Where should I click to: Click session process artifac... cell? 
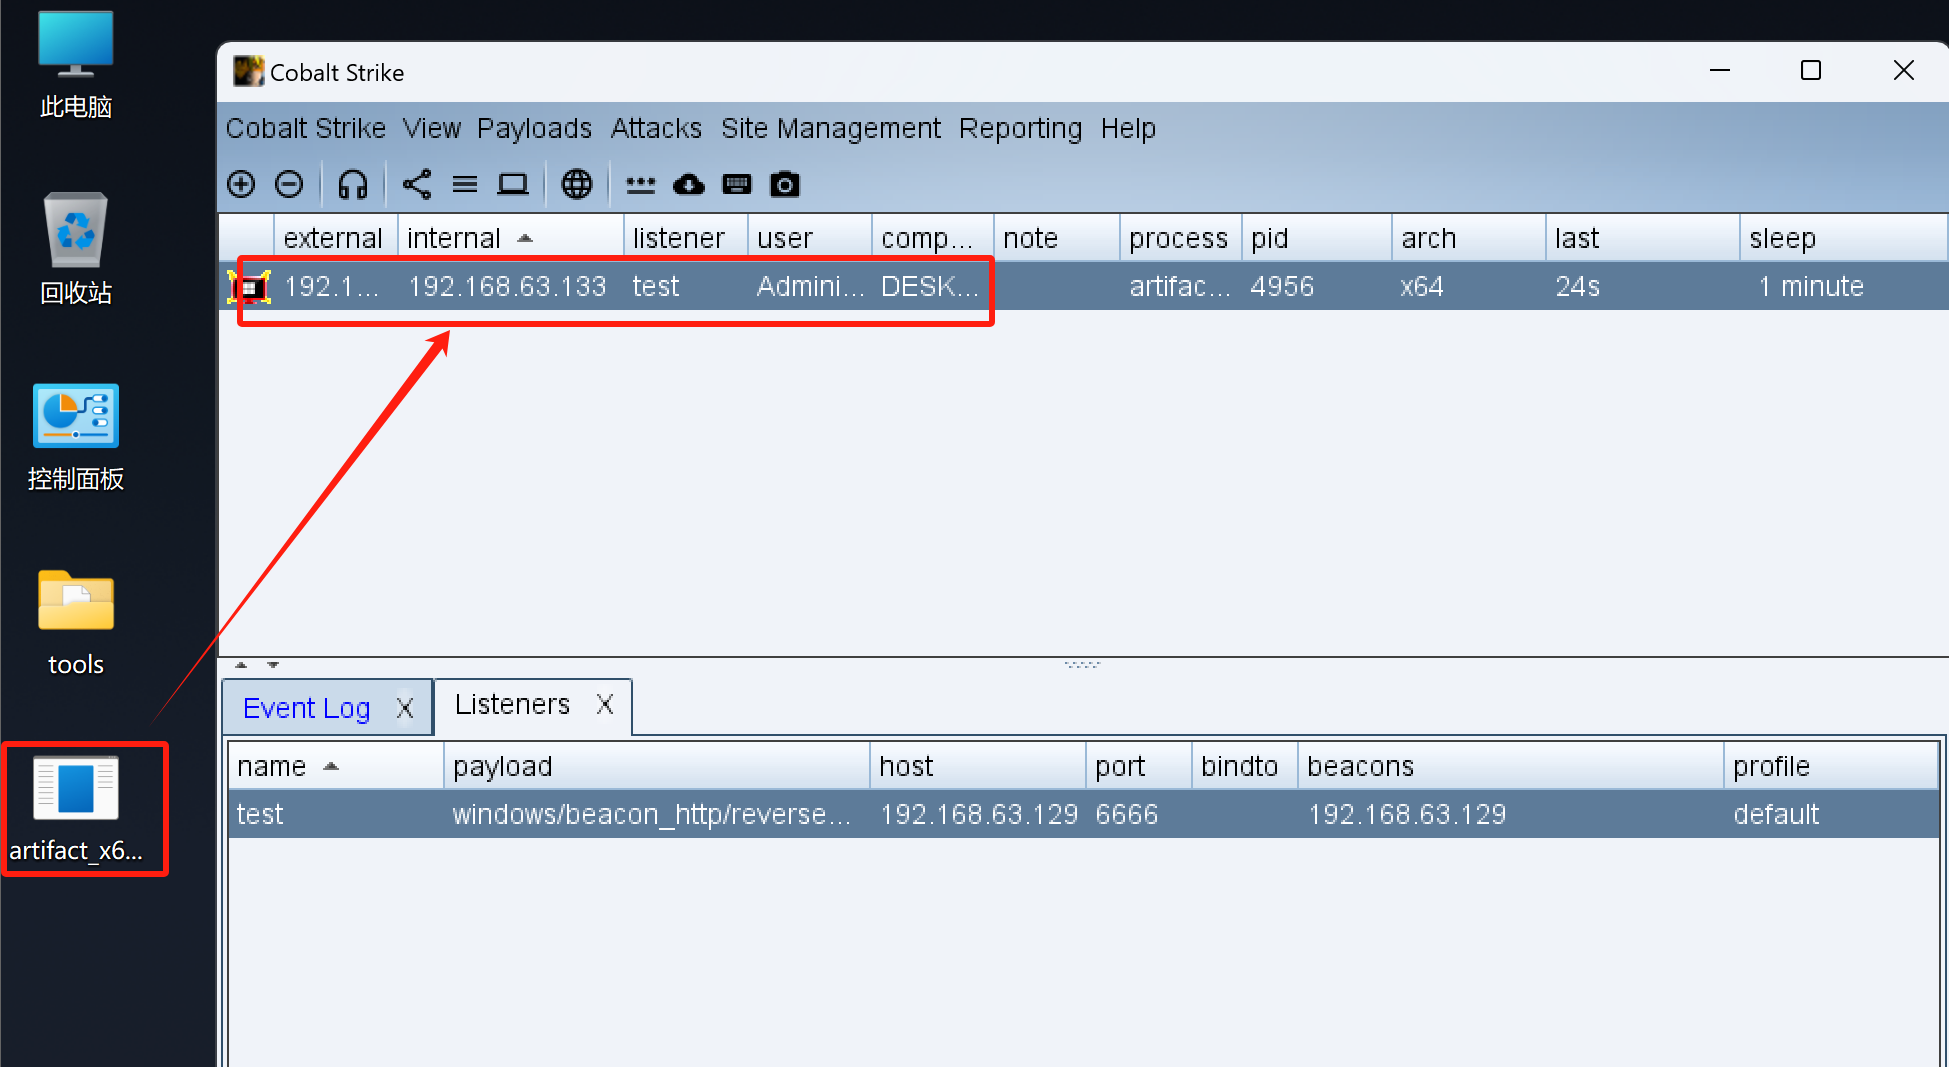click(1180, 287)
